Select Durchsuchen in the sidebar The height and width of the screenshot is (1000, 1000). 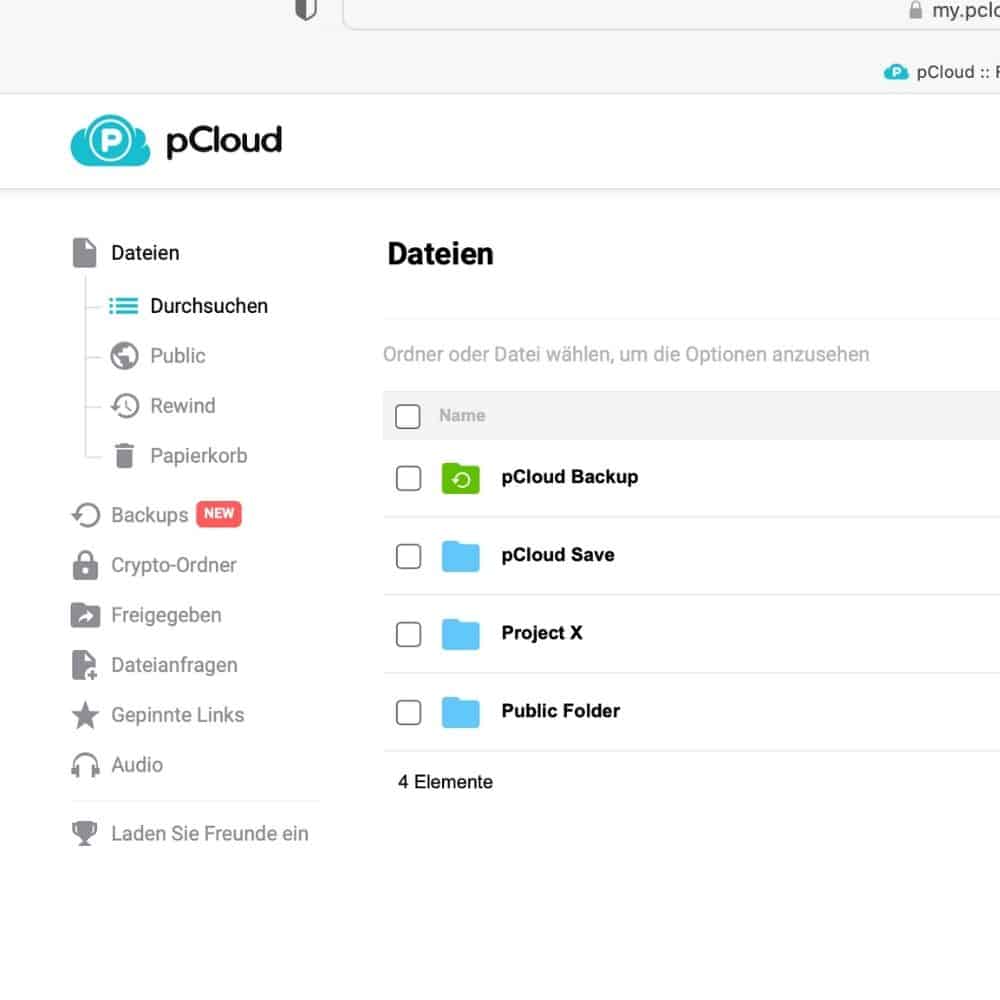click(x=209, y=306)
